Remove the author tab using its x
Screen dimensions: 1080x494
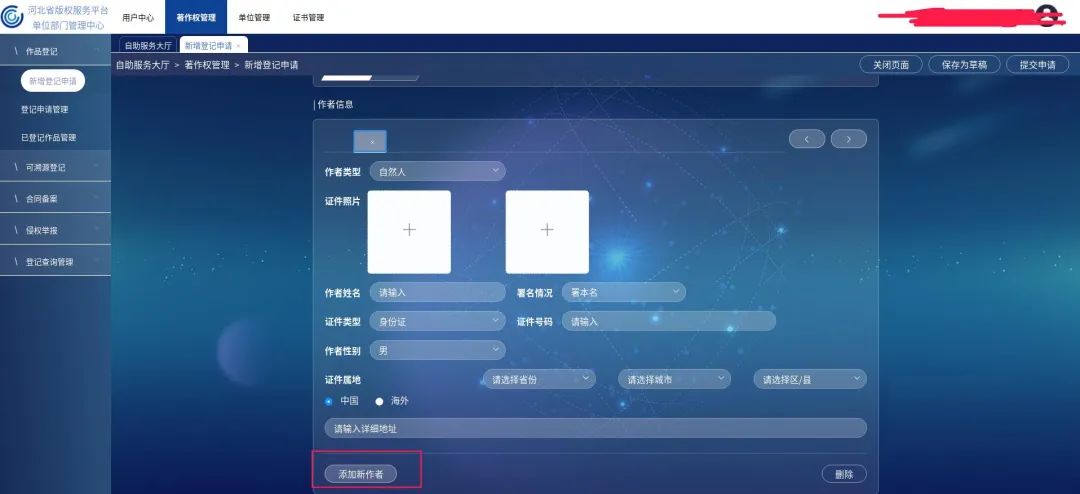coord(372,142)
